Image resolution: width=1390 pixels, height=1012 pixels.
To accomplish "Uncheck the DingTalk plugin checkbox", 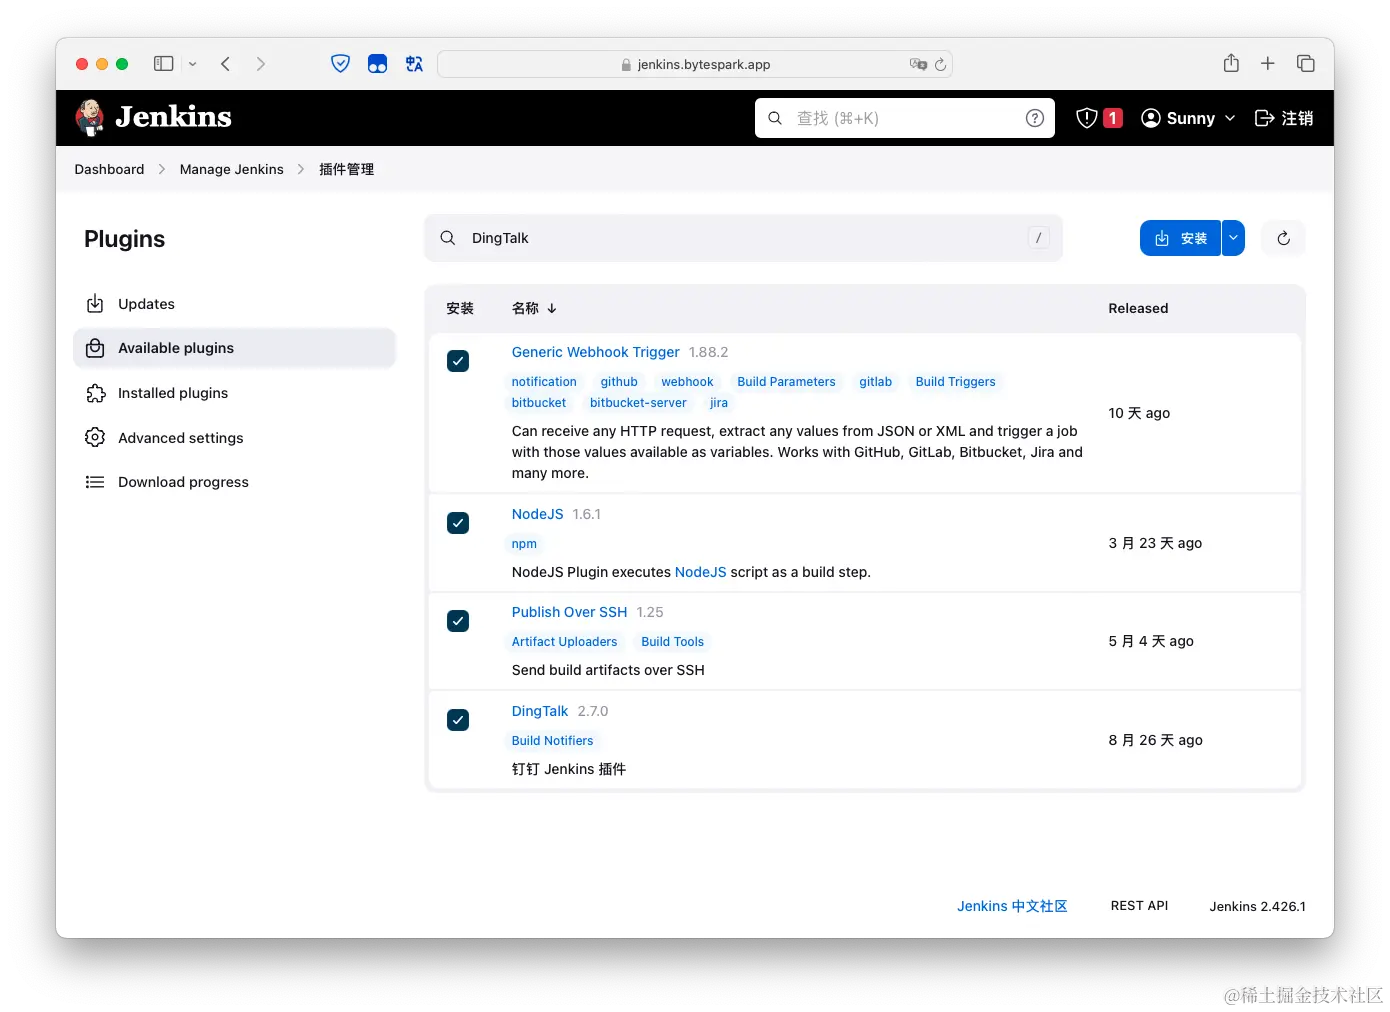I will pyautogui.click(x=458, y=720).
